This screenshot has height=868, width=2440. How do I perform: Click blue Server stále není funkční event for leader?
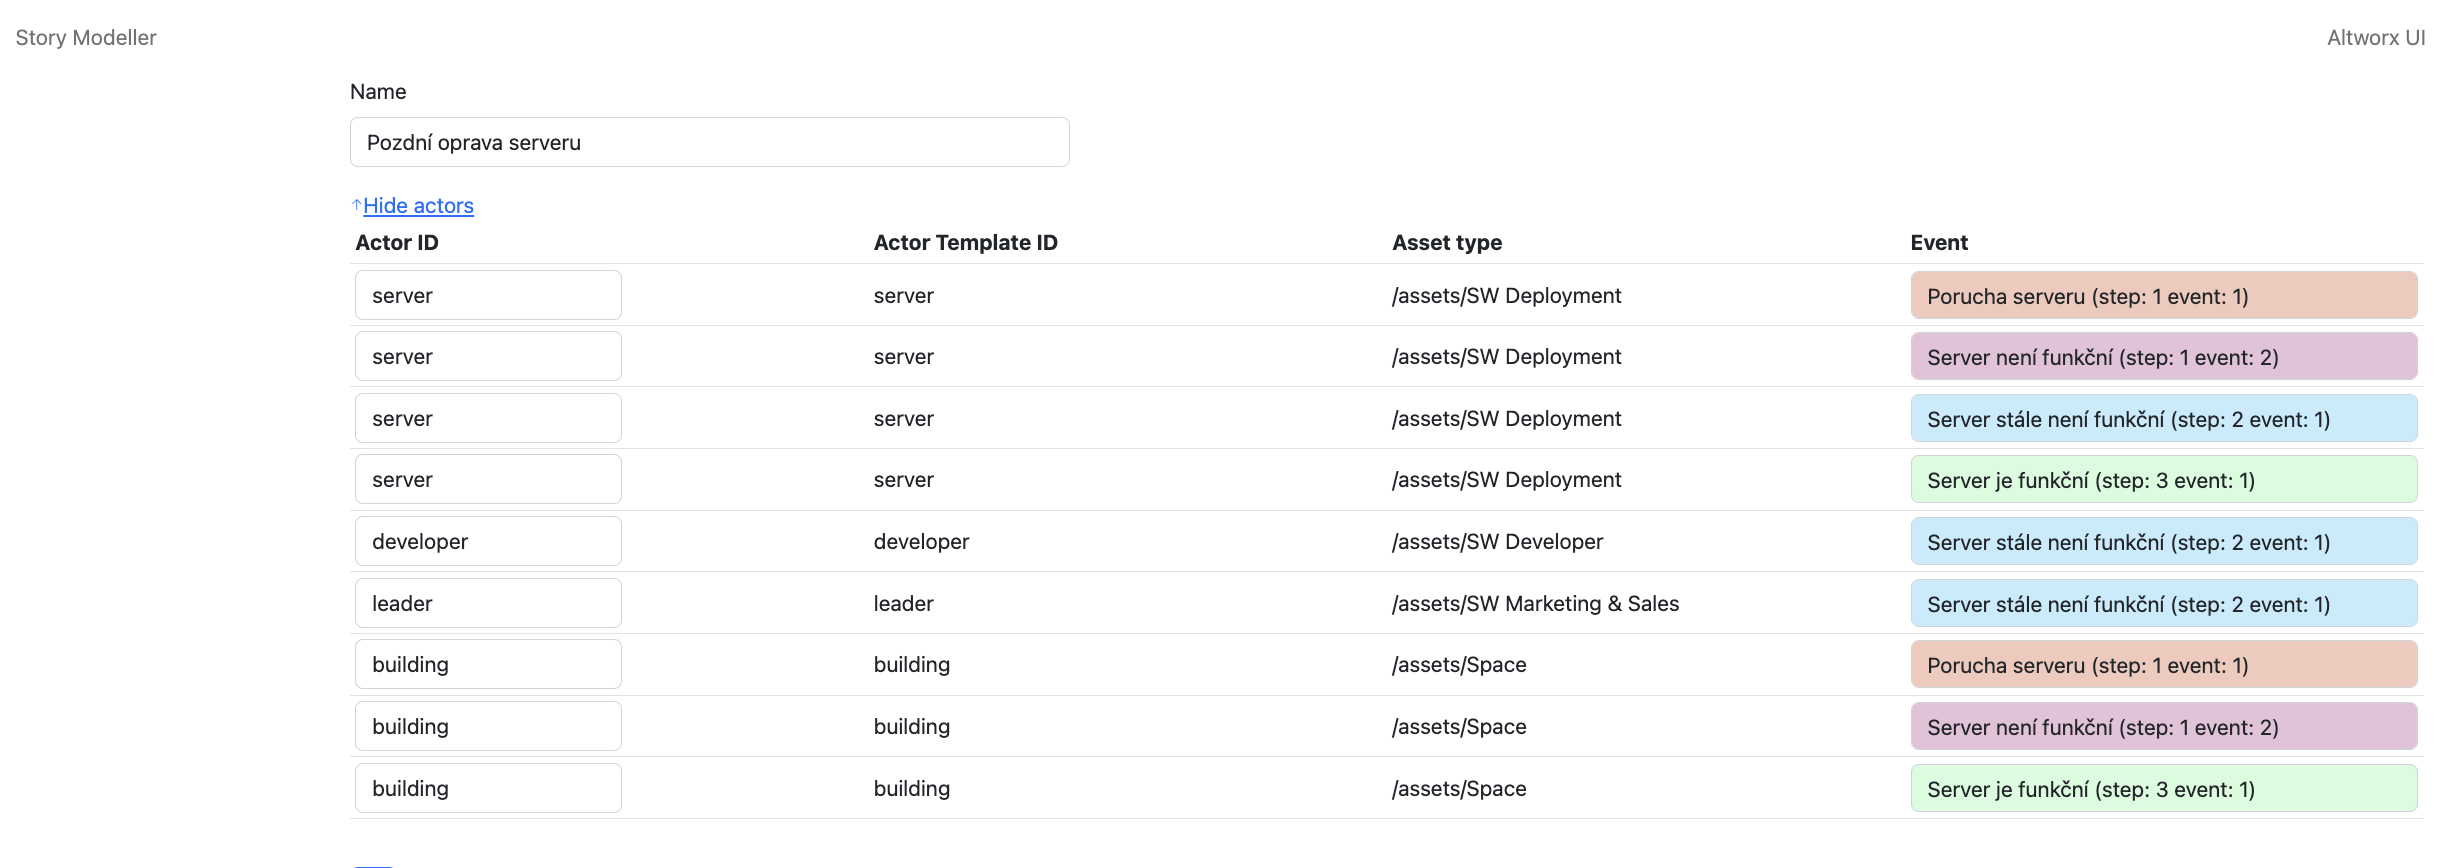2163,604
